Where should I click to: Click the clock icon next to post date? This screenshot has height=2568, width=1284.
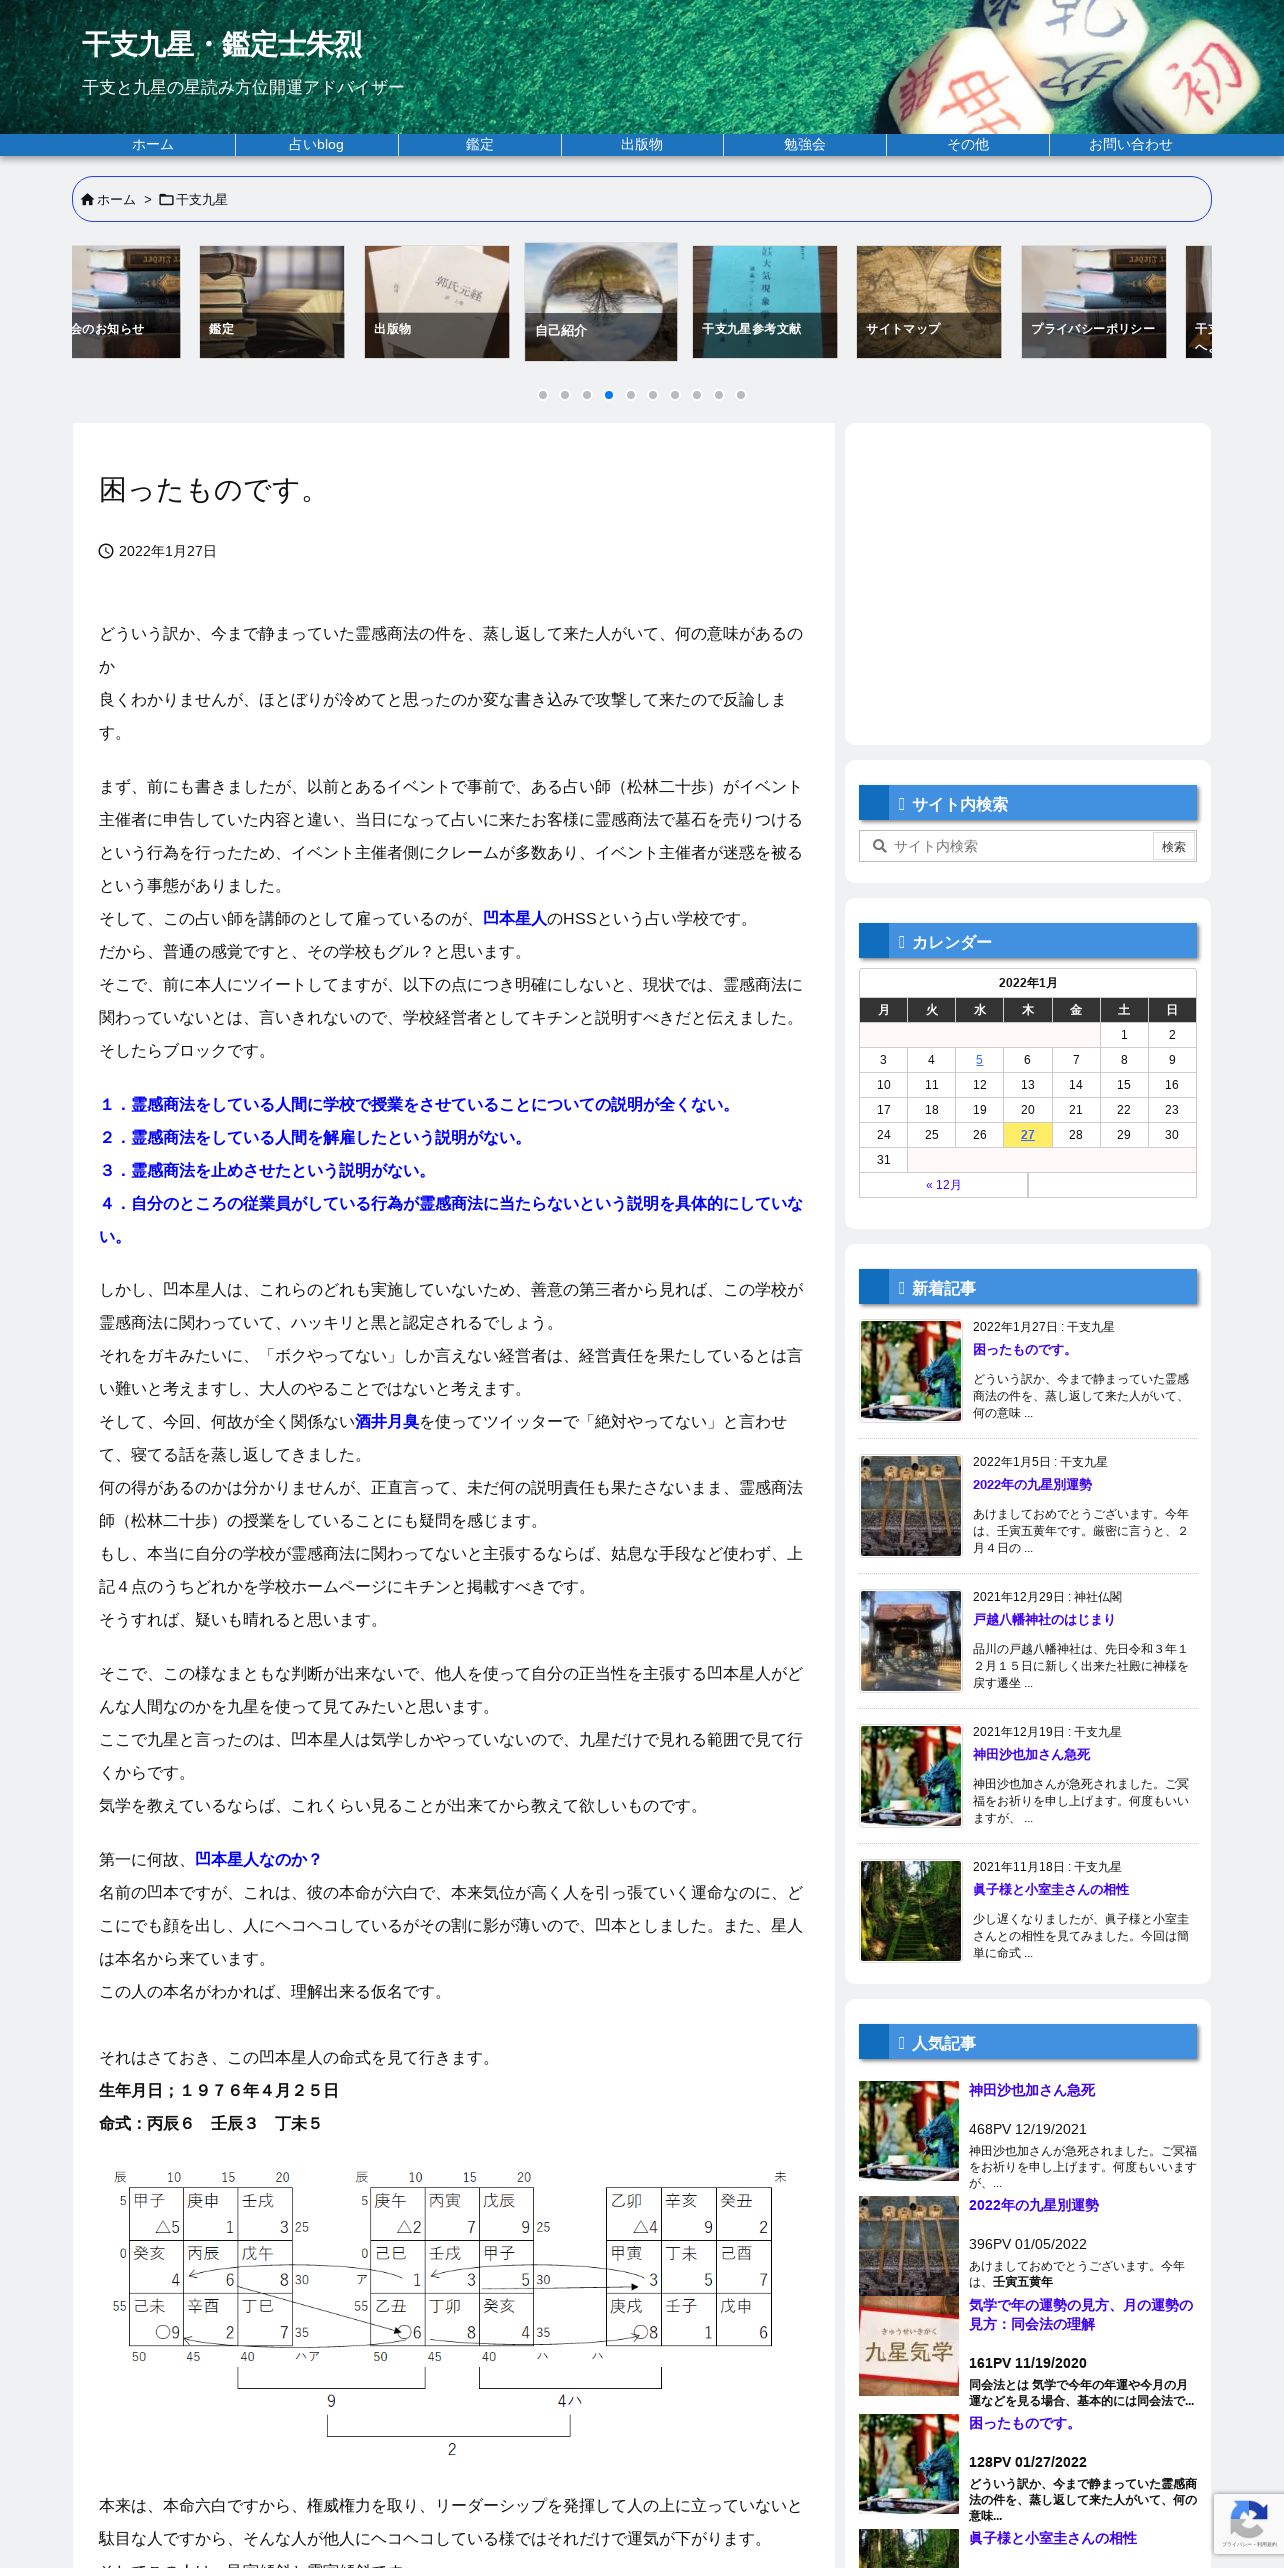(x=106, y=551)
